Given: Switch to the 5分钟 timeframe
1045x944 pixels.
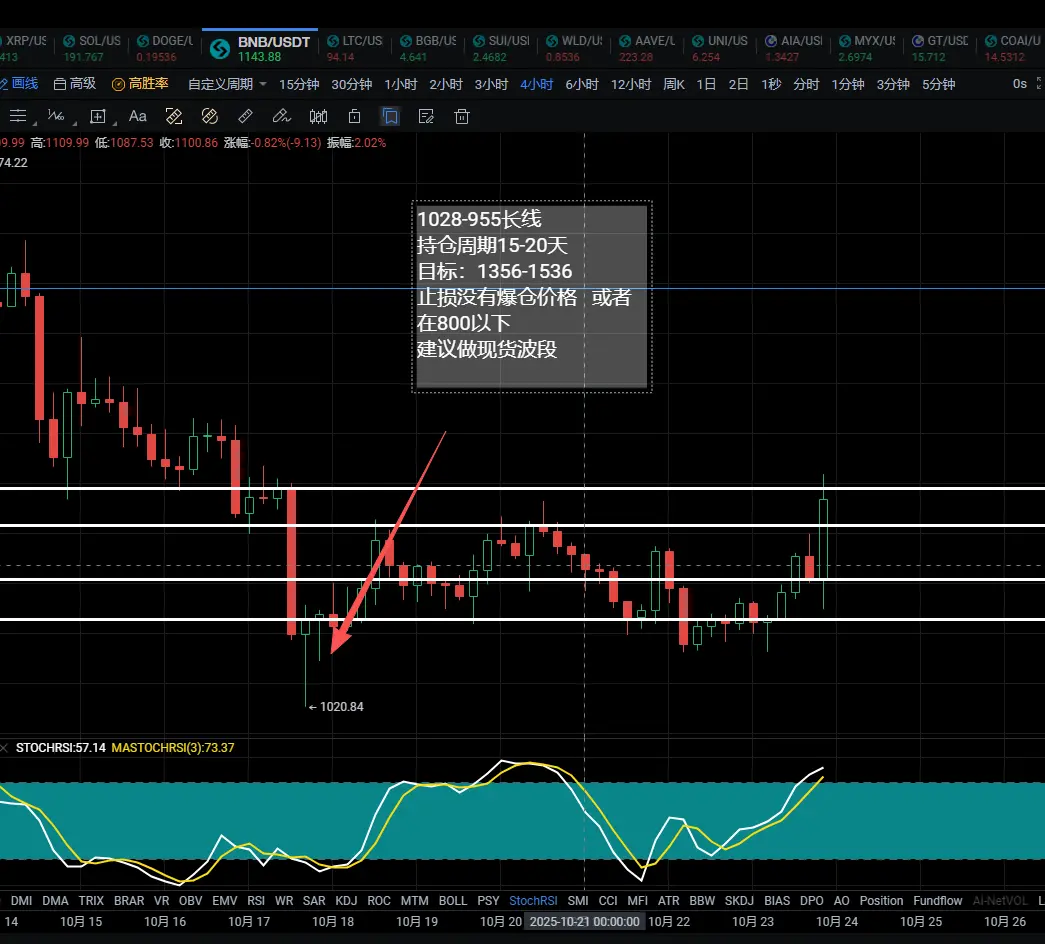Looking at the screenshot, I should coord(938,84).
